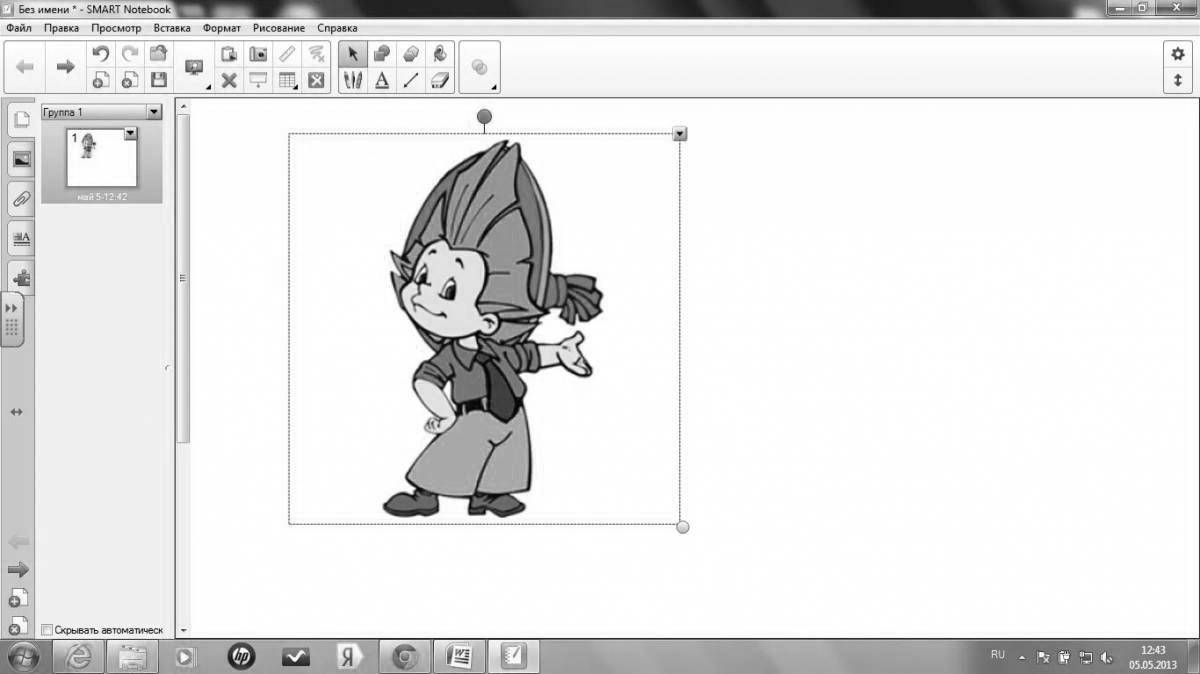Click the Undo button
1200x674 pixels.
pyautogui.click(x=99, y=55)
